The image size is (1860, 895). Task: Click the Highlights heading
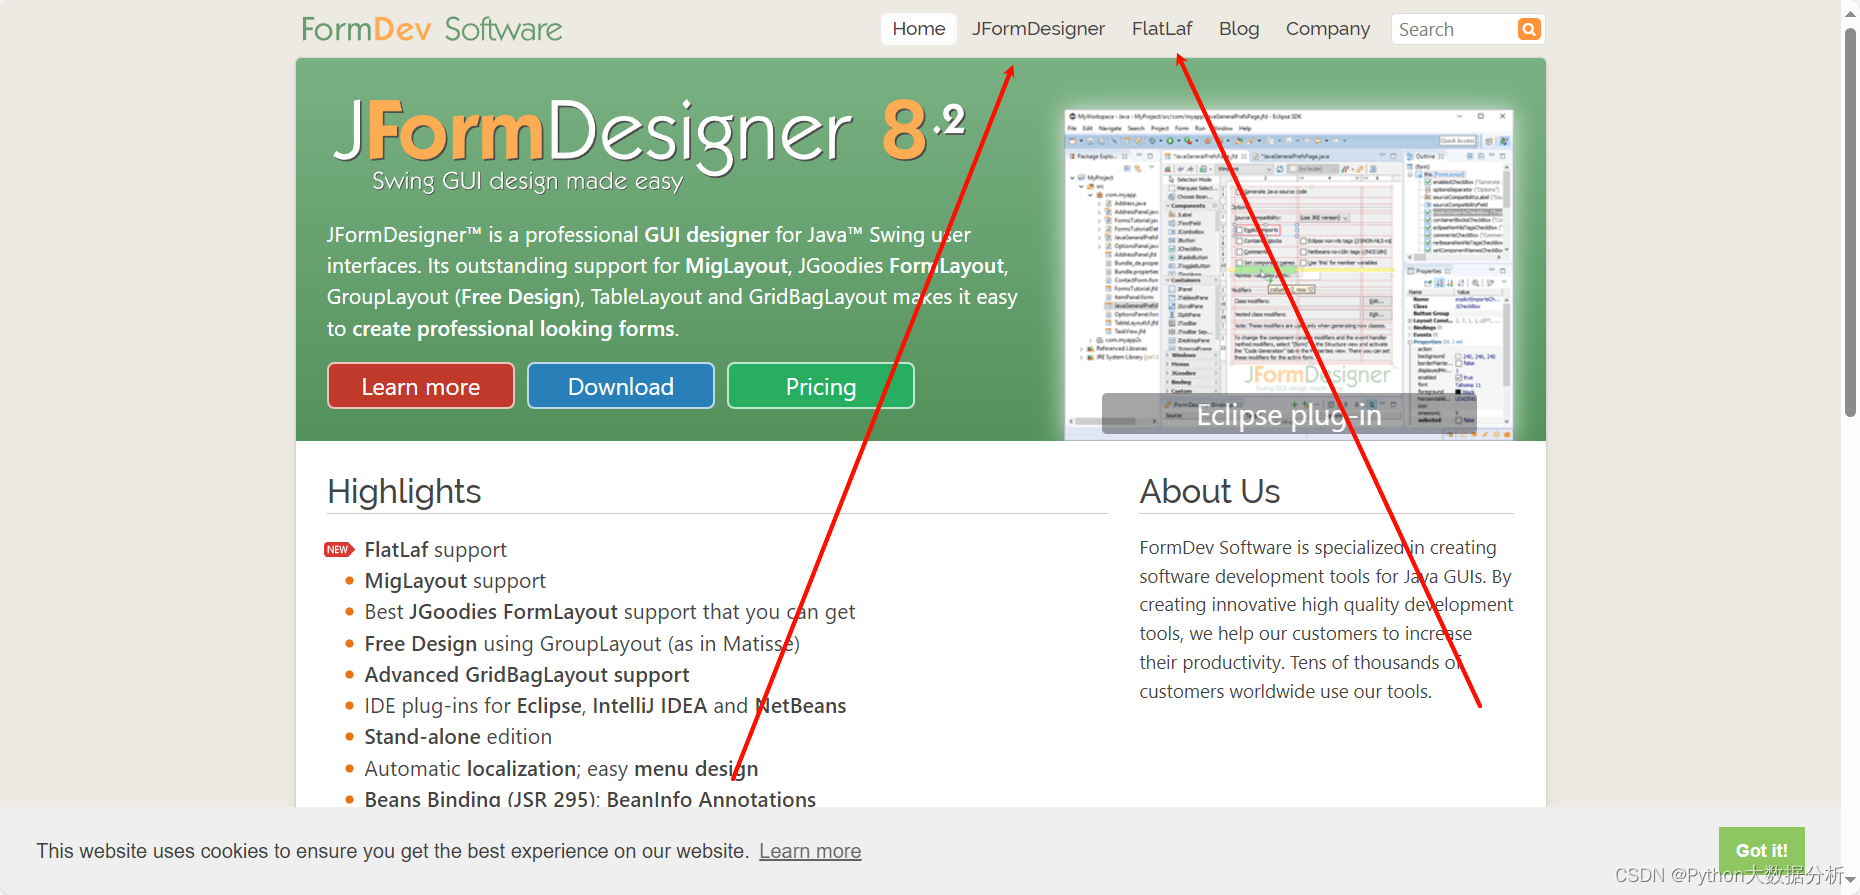[x=404, y=491]
